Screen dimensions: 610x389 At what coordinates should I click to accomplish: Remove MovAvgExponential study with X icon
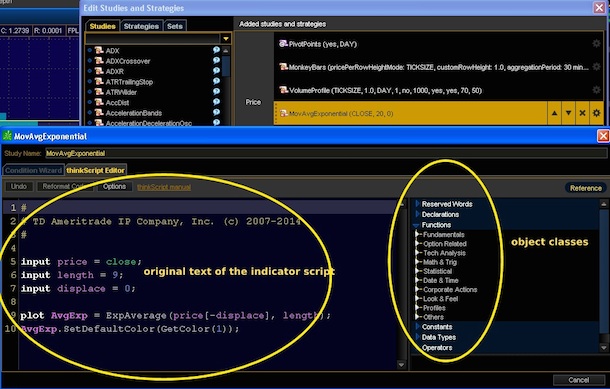[582, 113]
